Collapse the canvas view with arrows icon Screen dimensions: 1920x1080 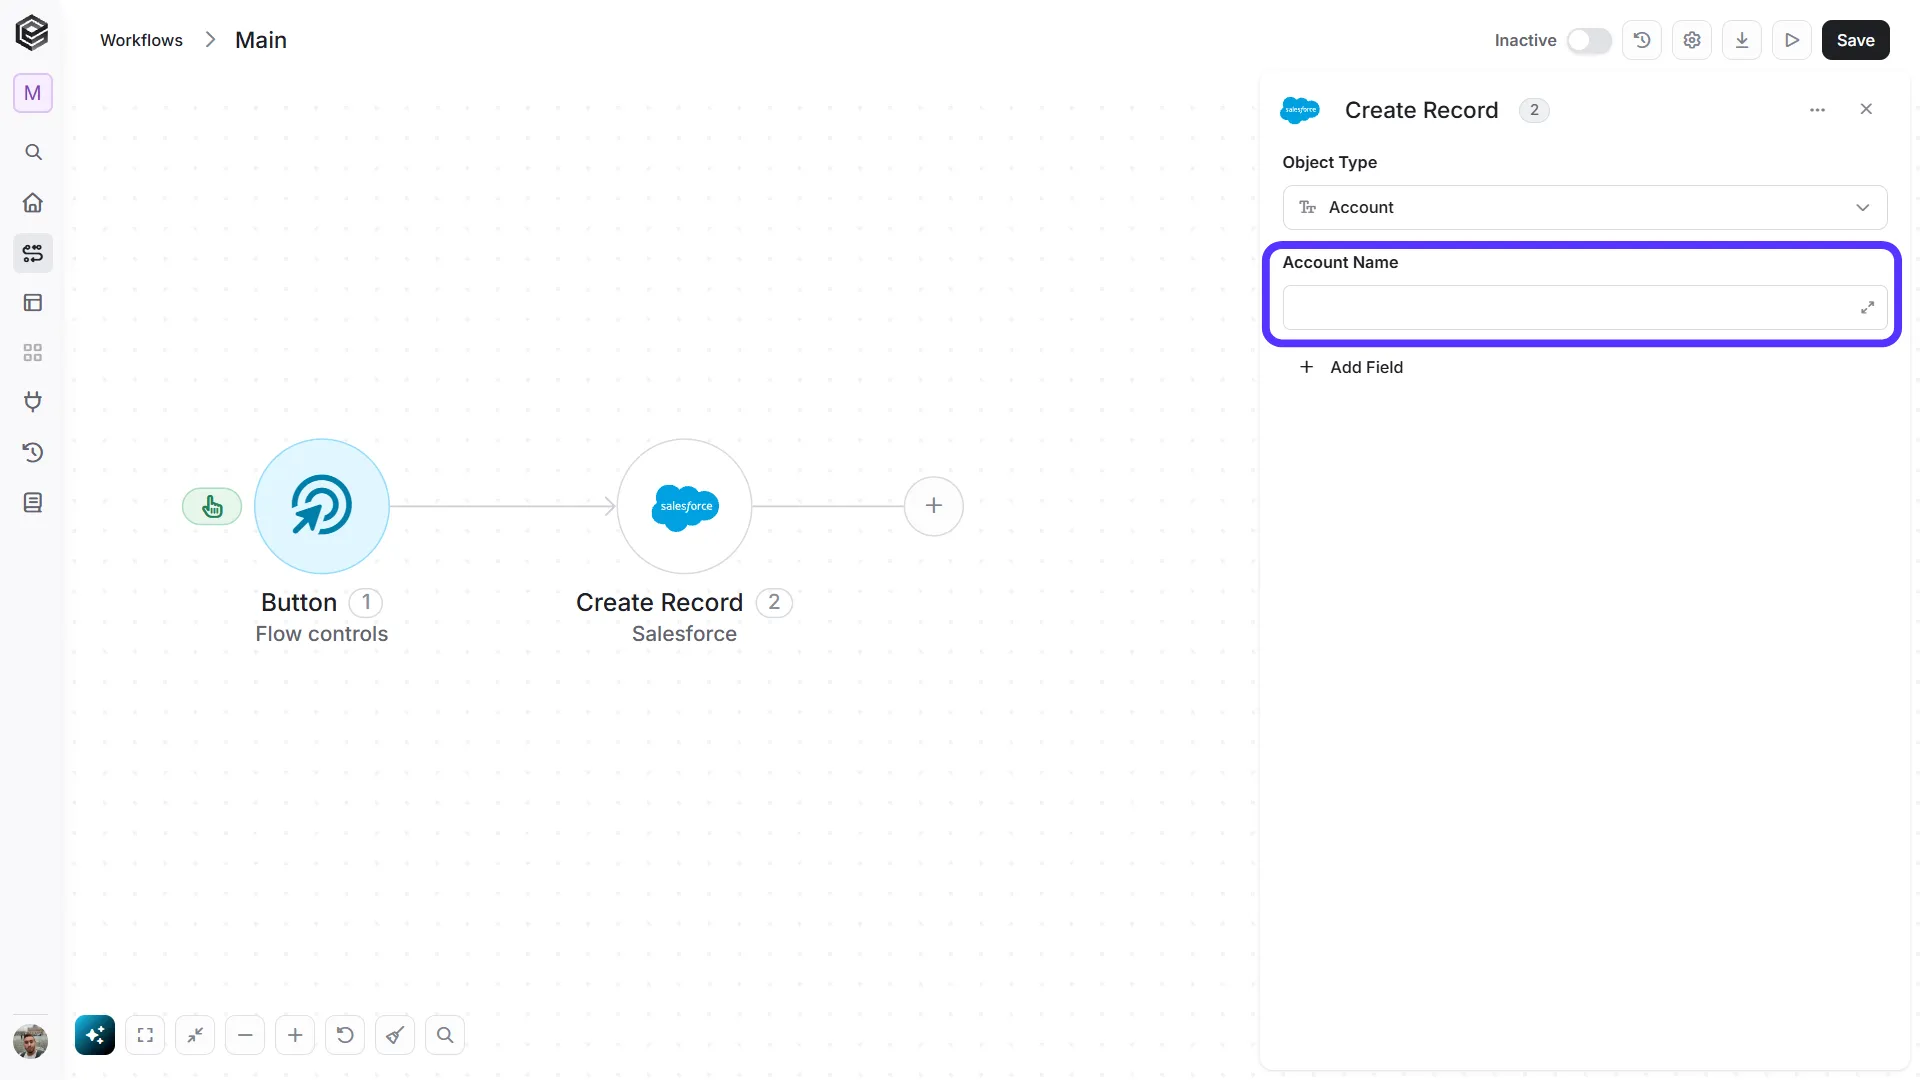[x=195, y=1035]
